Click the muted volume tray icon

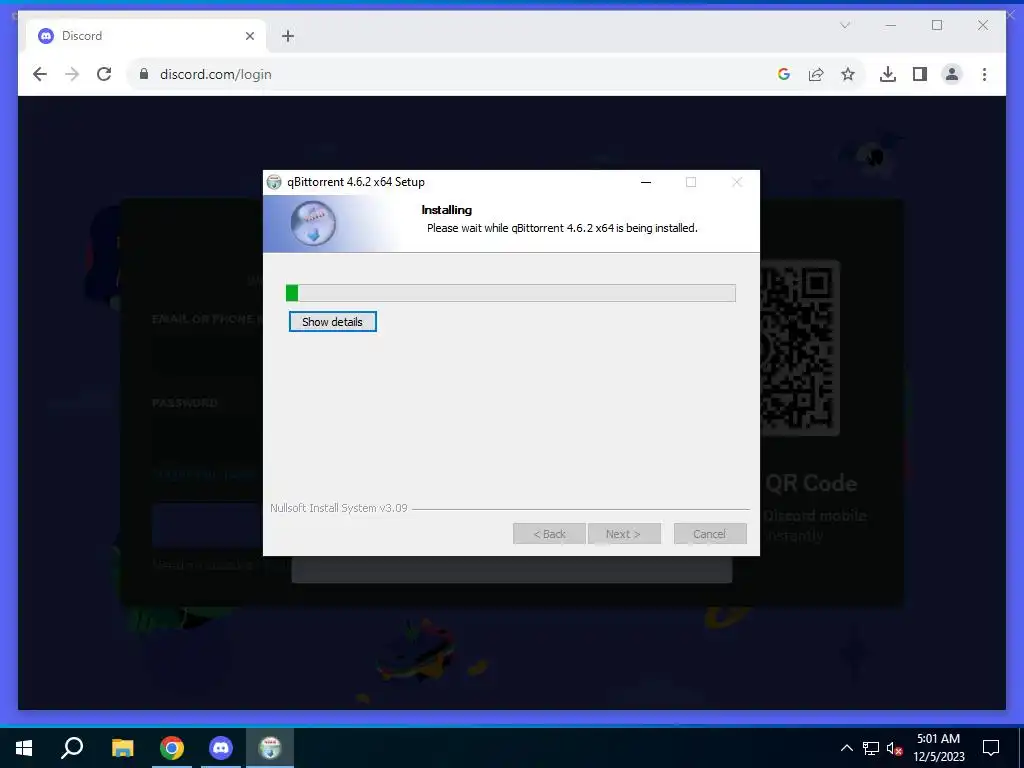894,748
